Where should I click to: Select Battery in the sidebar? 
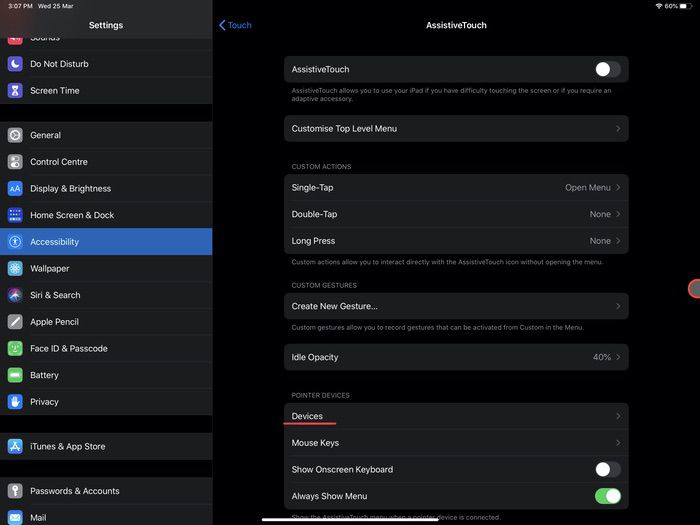[x=106, y=375]
